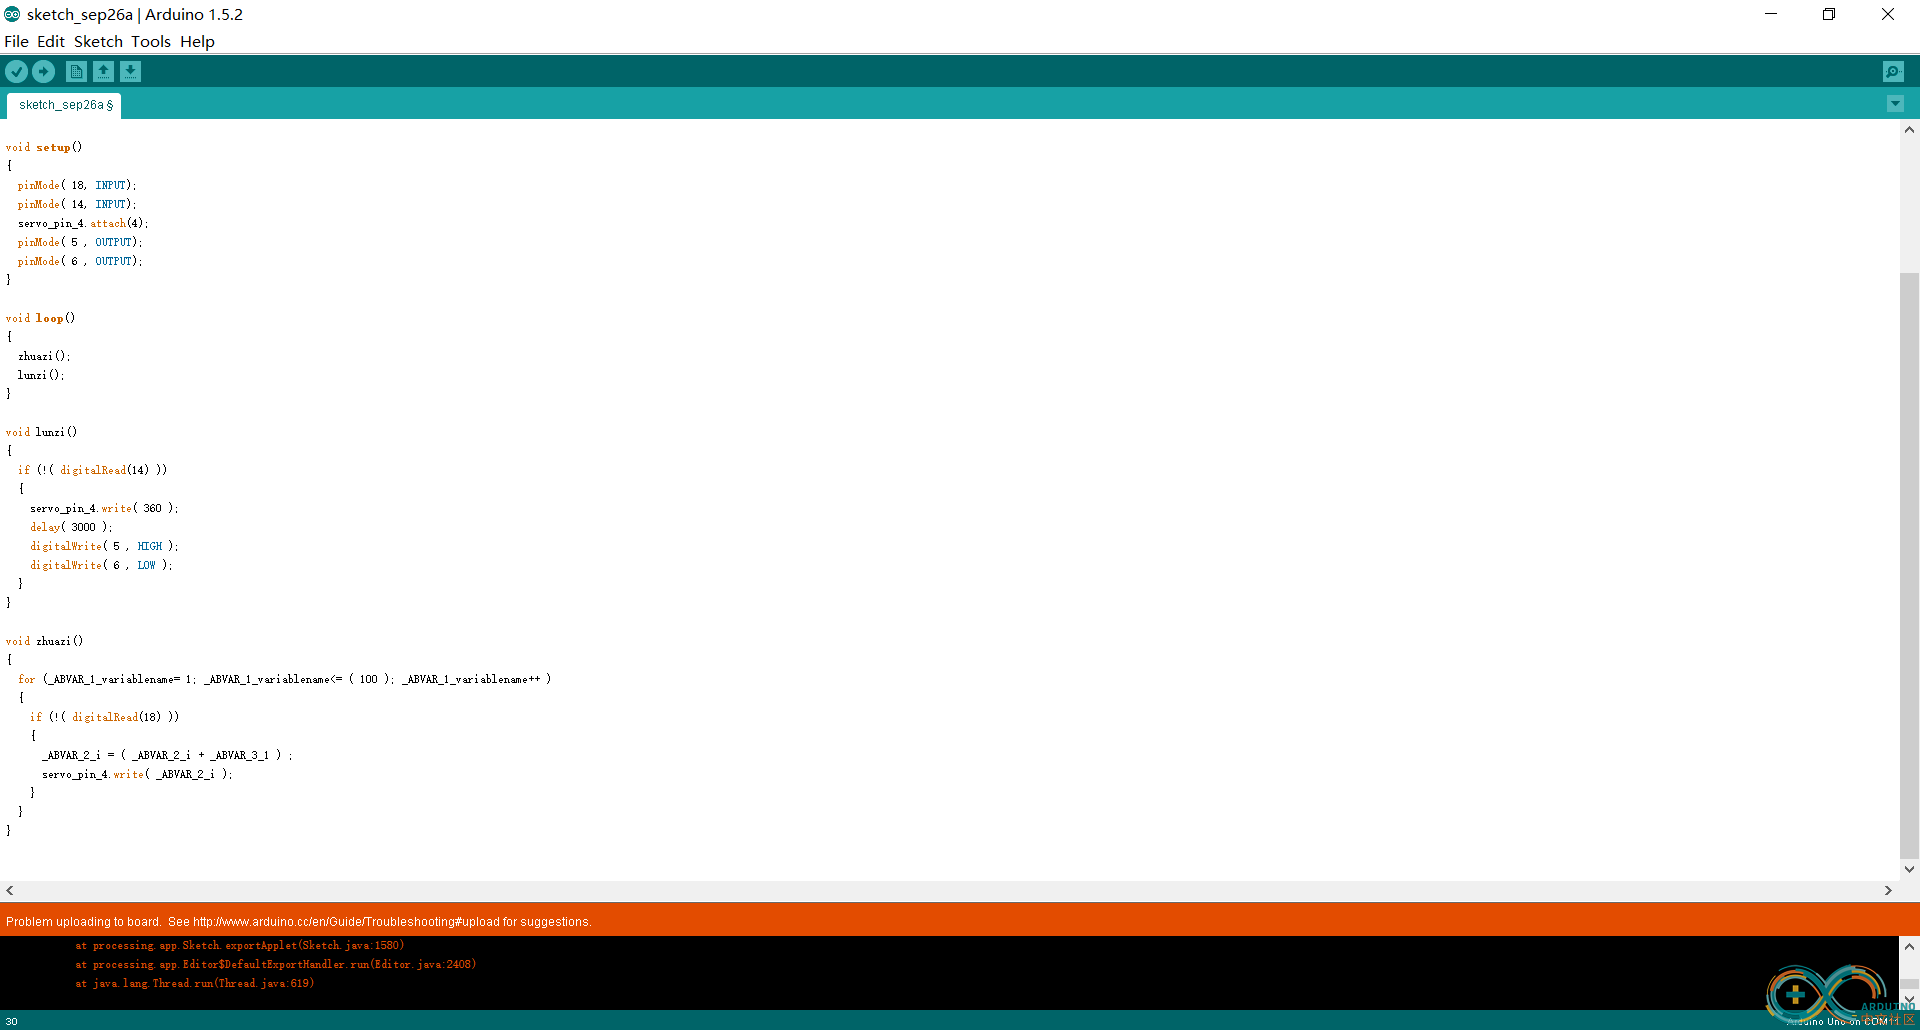Click console line 'Editor$DefaultExportHandler.run'
This screenshot has width=1920, height=1030.
(276, 964)
